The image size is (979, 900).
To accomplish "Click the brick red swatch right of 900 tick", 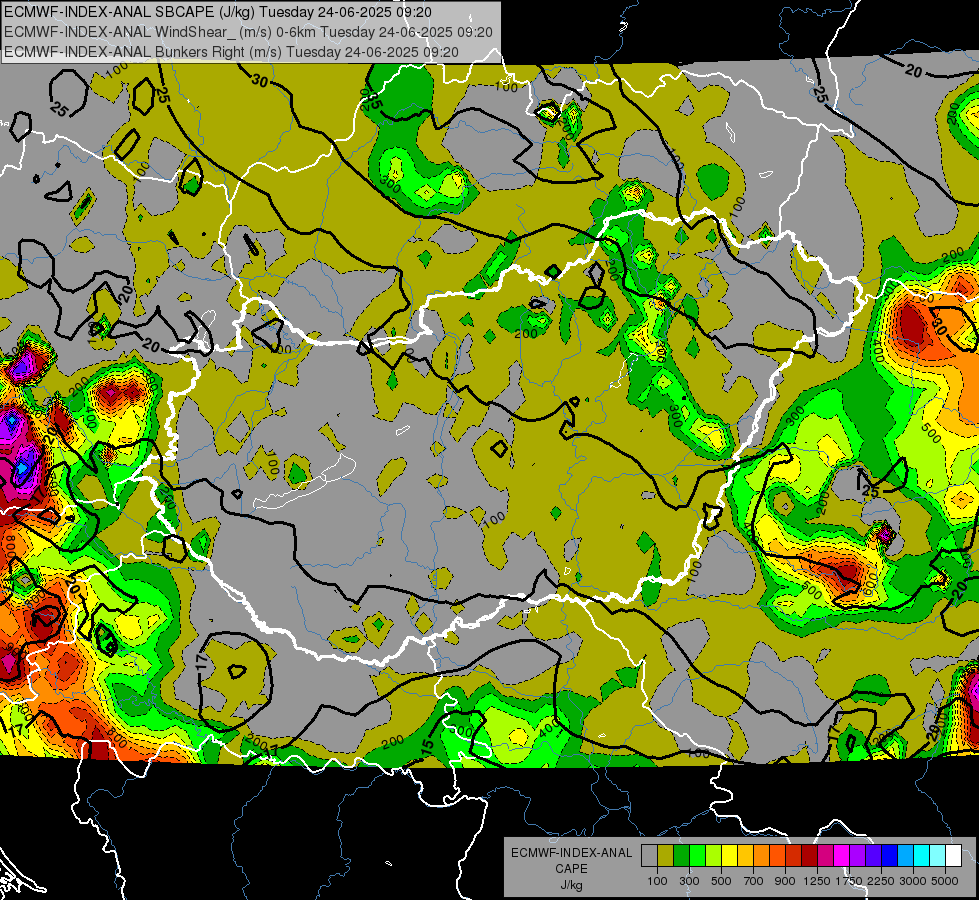I will 794,856.
